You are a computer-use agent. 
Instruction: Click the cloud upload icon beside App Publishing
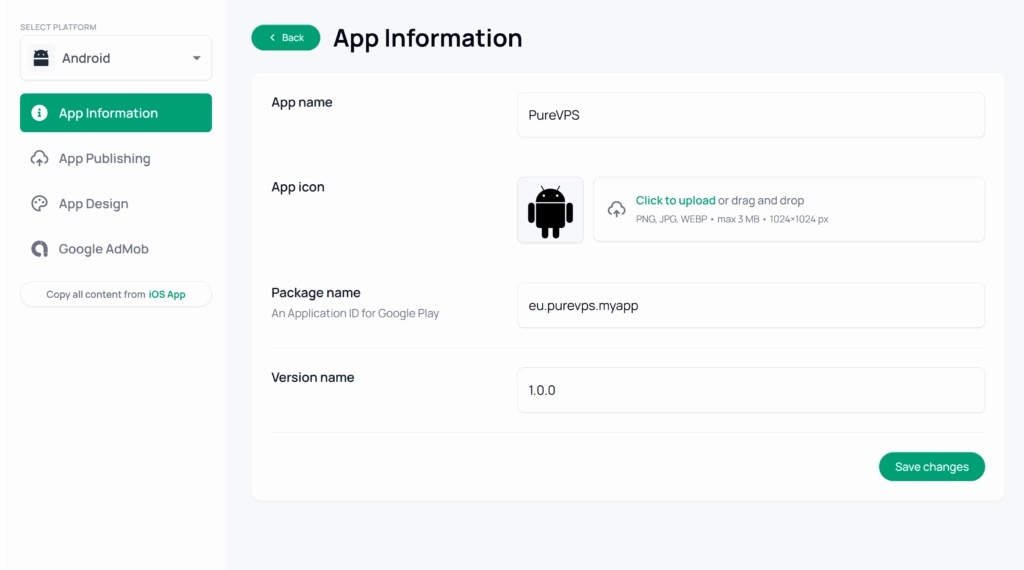[x=39, y=158]
